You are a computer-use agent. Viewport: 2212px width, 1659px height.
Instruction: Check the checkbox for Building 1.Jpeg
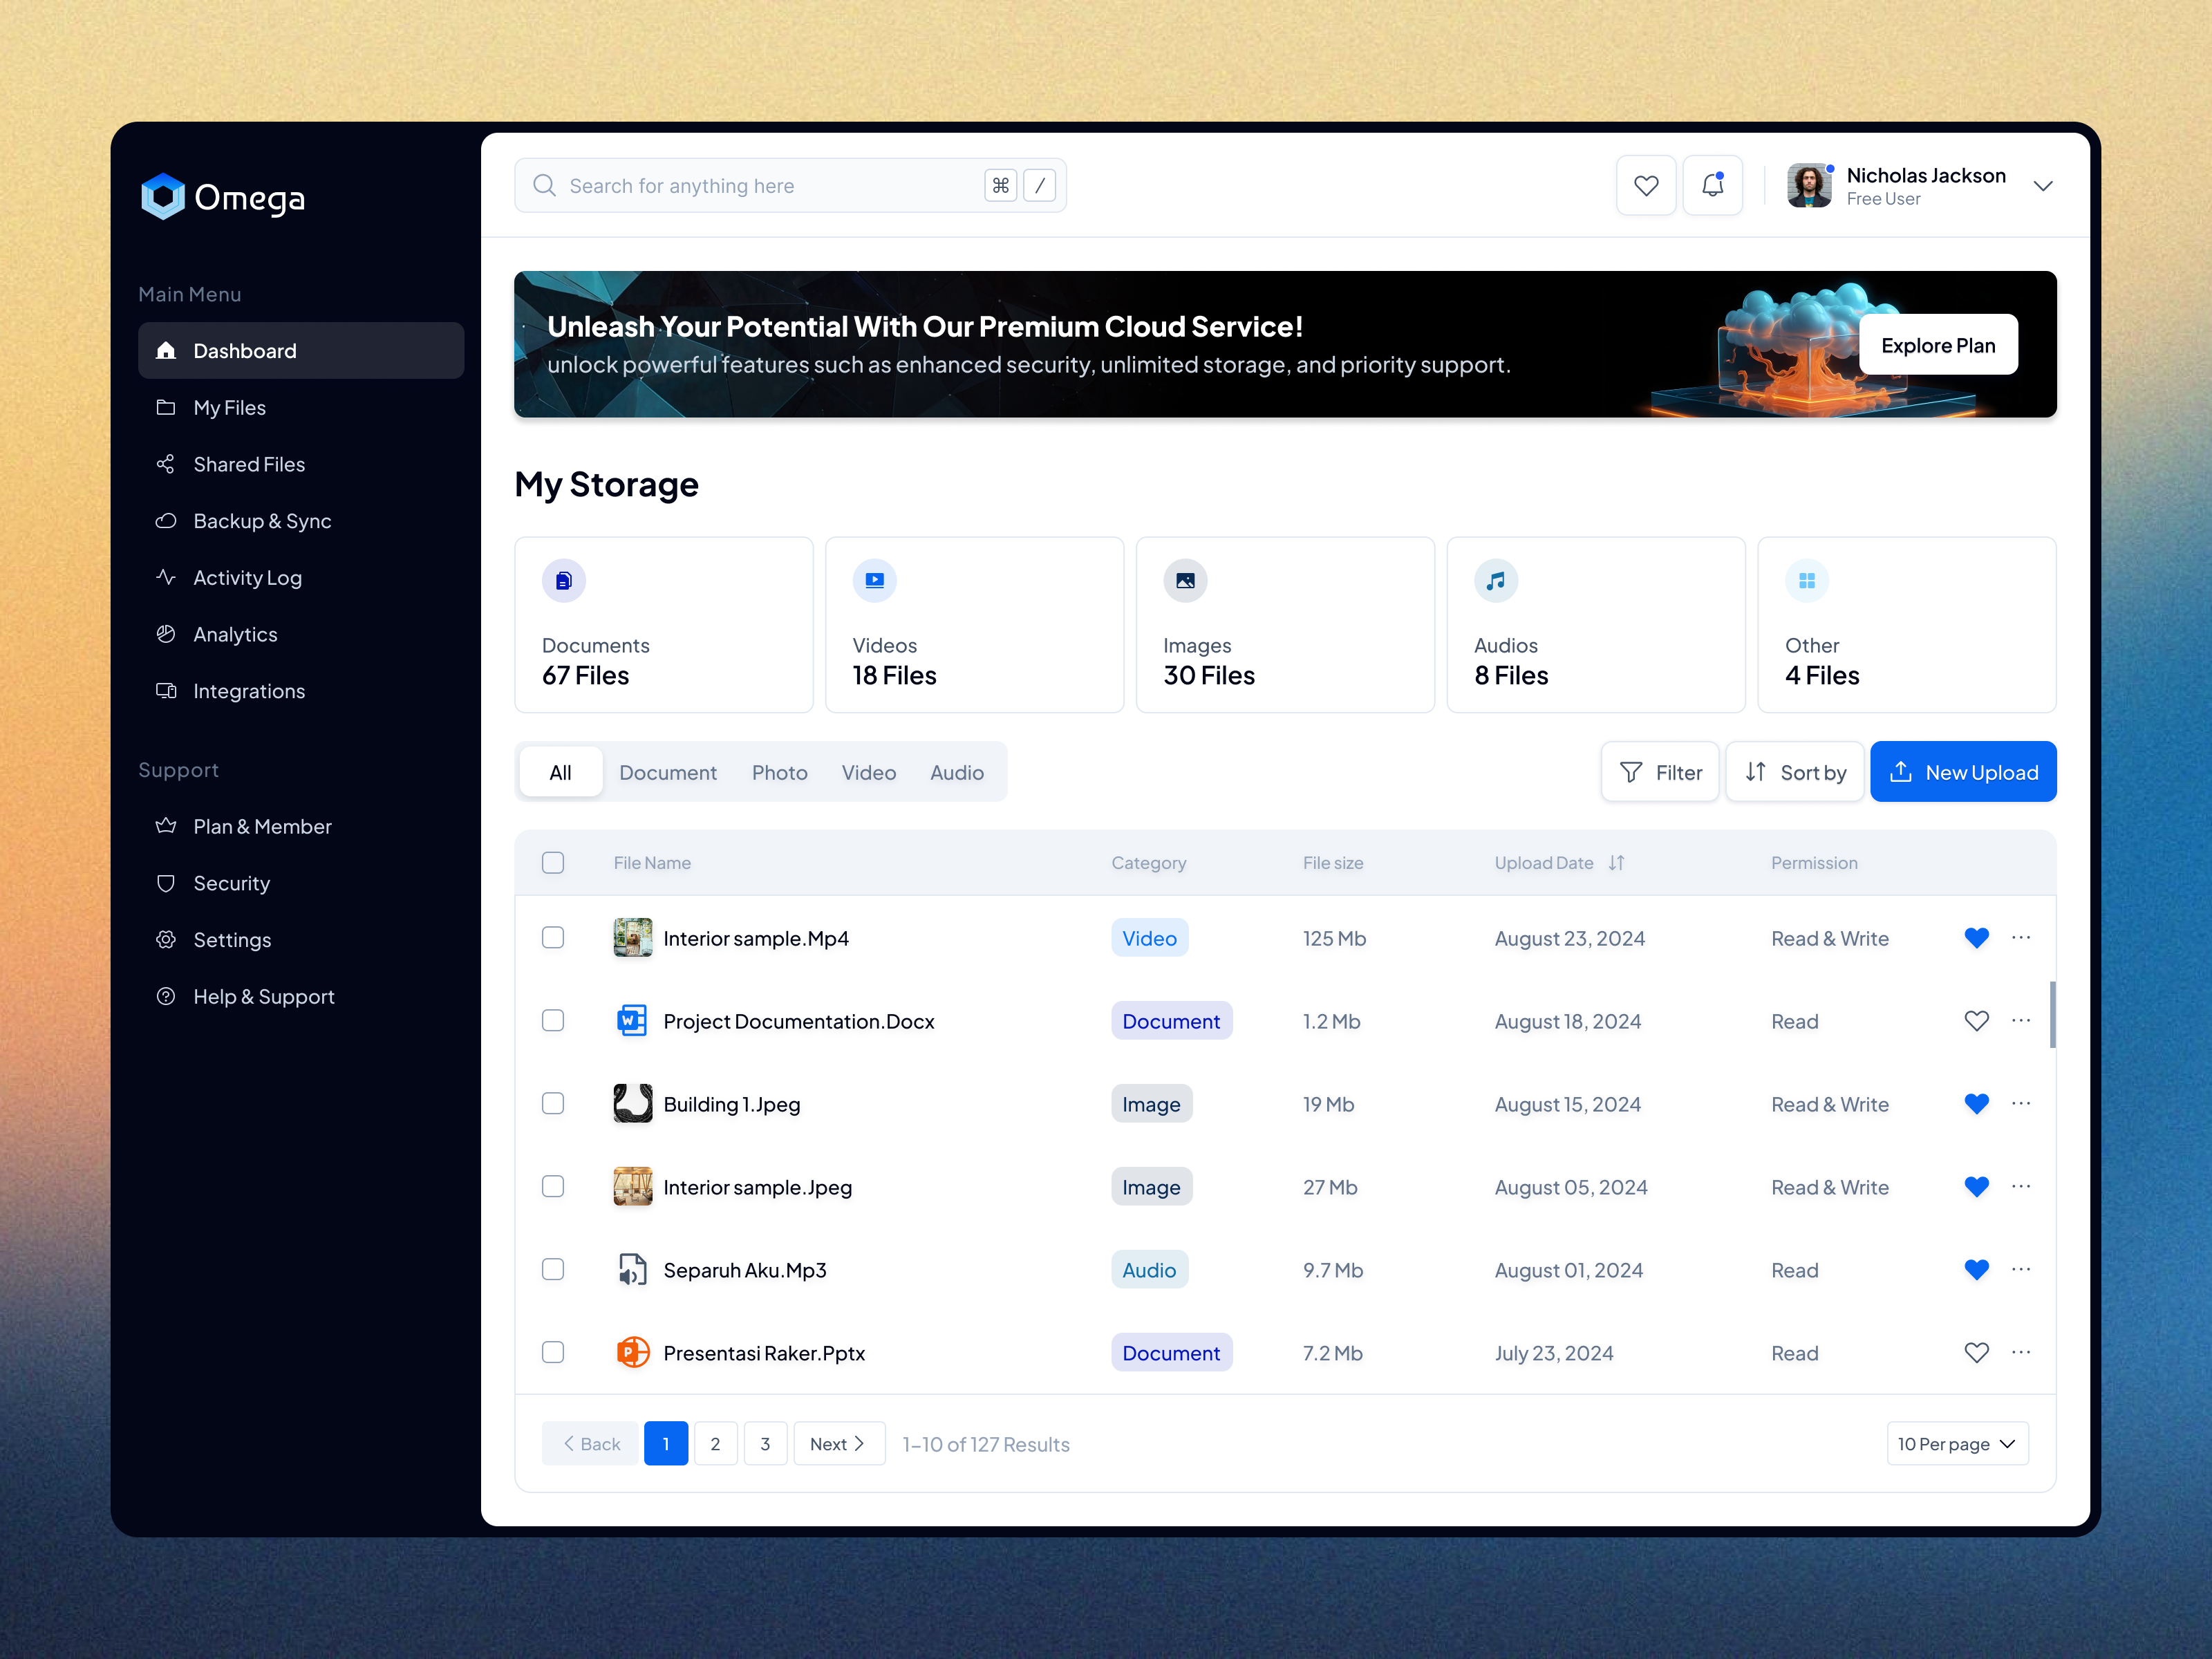click(553, 1103)
